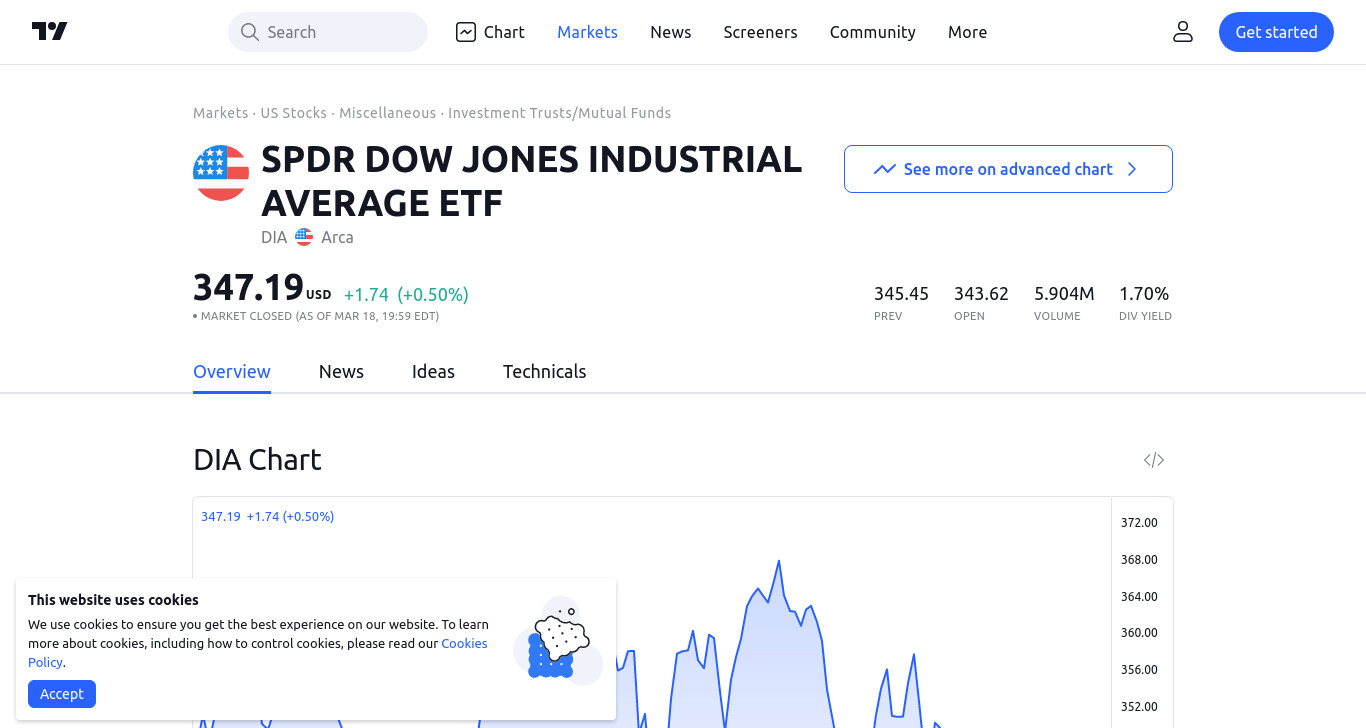Open the News menu in top navigation
The height and width of the screenshot is (728, 1366).
pyautogui.click(x=670, y=32)
